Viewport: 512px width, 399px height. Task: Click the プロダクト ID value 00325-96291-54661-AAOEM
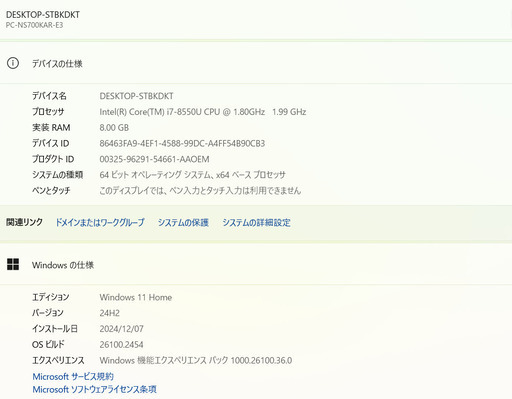tap(154, 159)
